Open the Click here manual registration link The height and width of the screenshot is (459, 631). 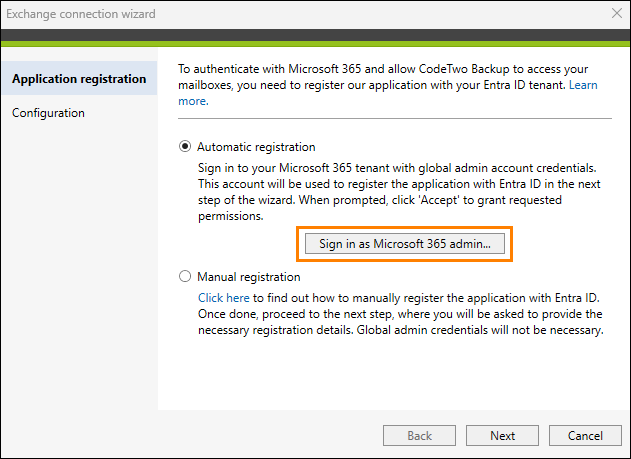coord(224,298)
